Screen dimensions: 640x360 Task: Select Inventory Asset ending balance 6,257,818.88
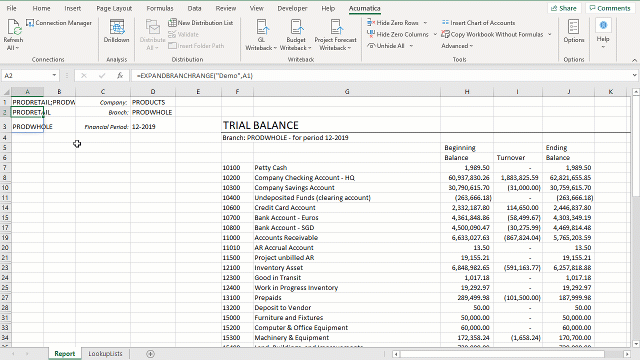[x=568, y=268]
